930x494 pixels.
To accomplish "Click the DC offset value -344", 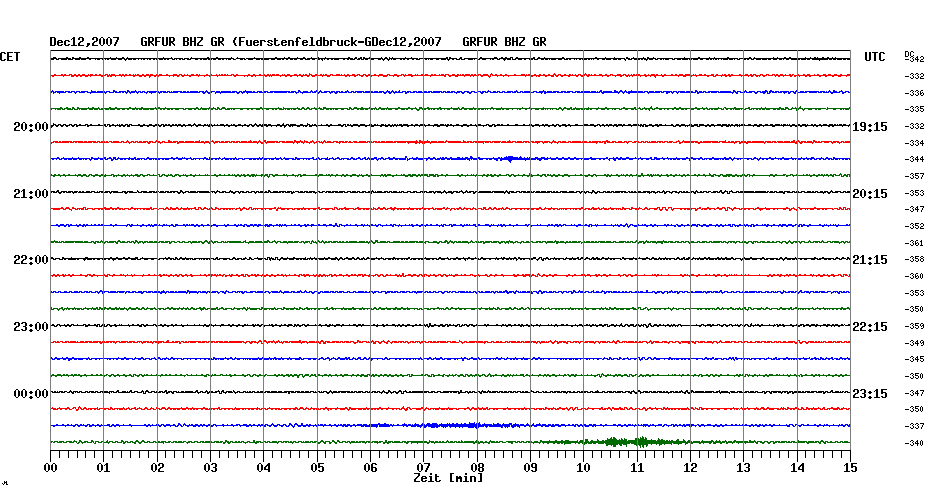I will click(x=915, y=160).
